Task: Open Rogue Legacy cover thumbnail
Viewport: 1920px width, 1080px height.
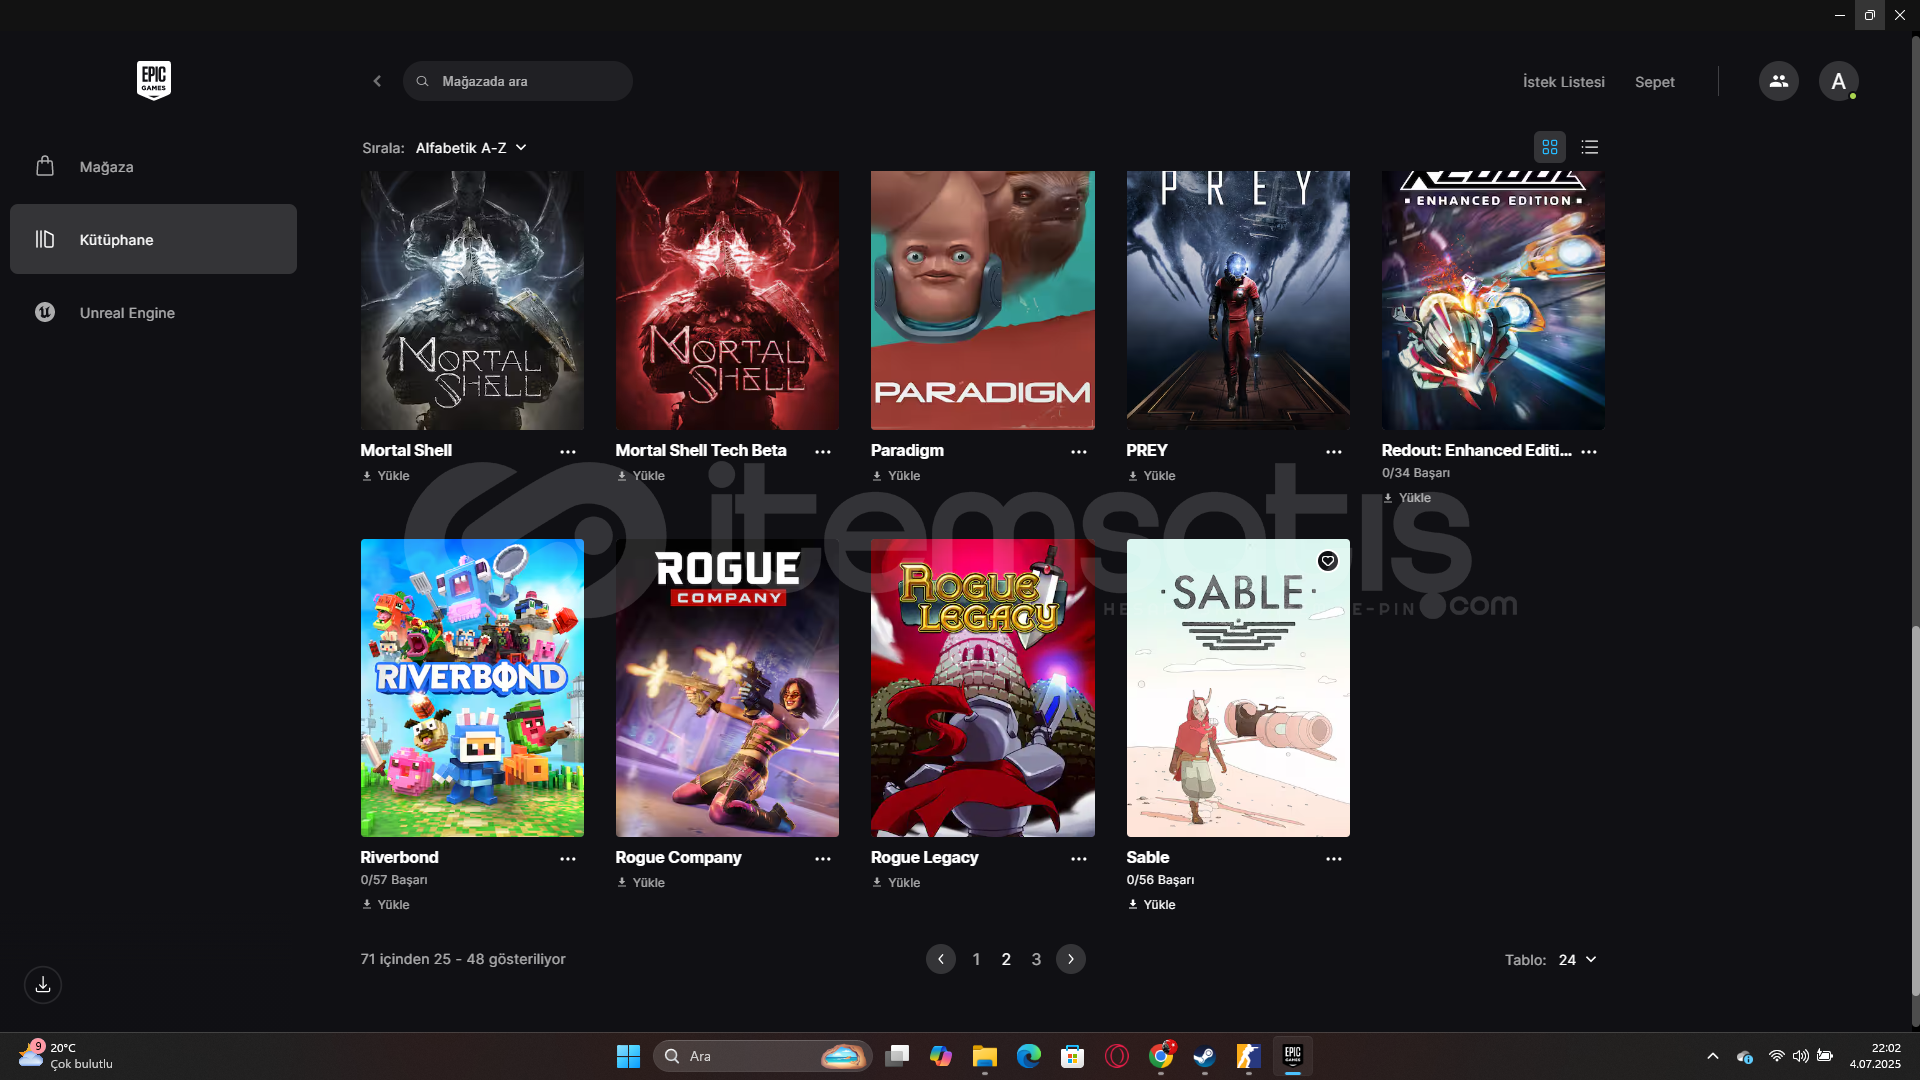Action: [982, 688]
